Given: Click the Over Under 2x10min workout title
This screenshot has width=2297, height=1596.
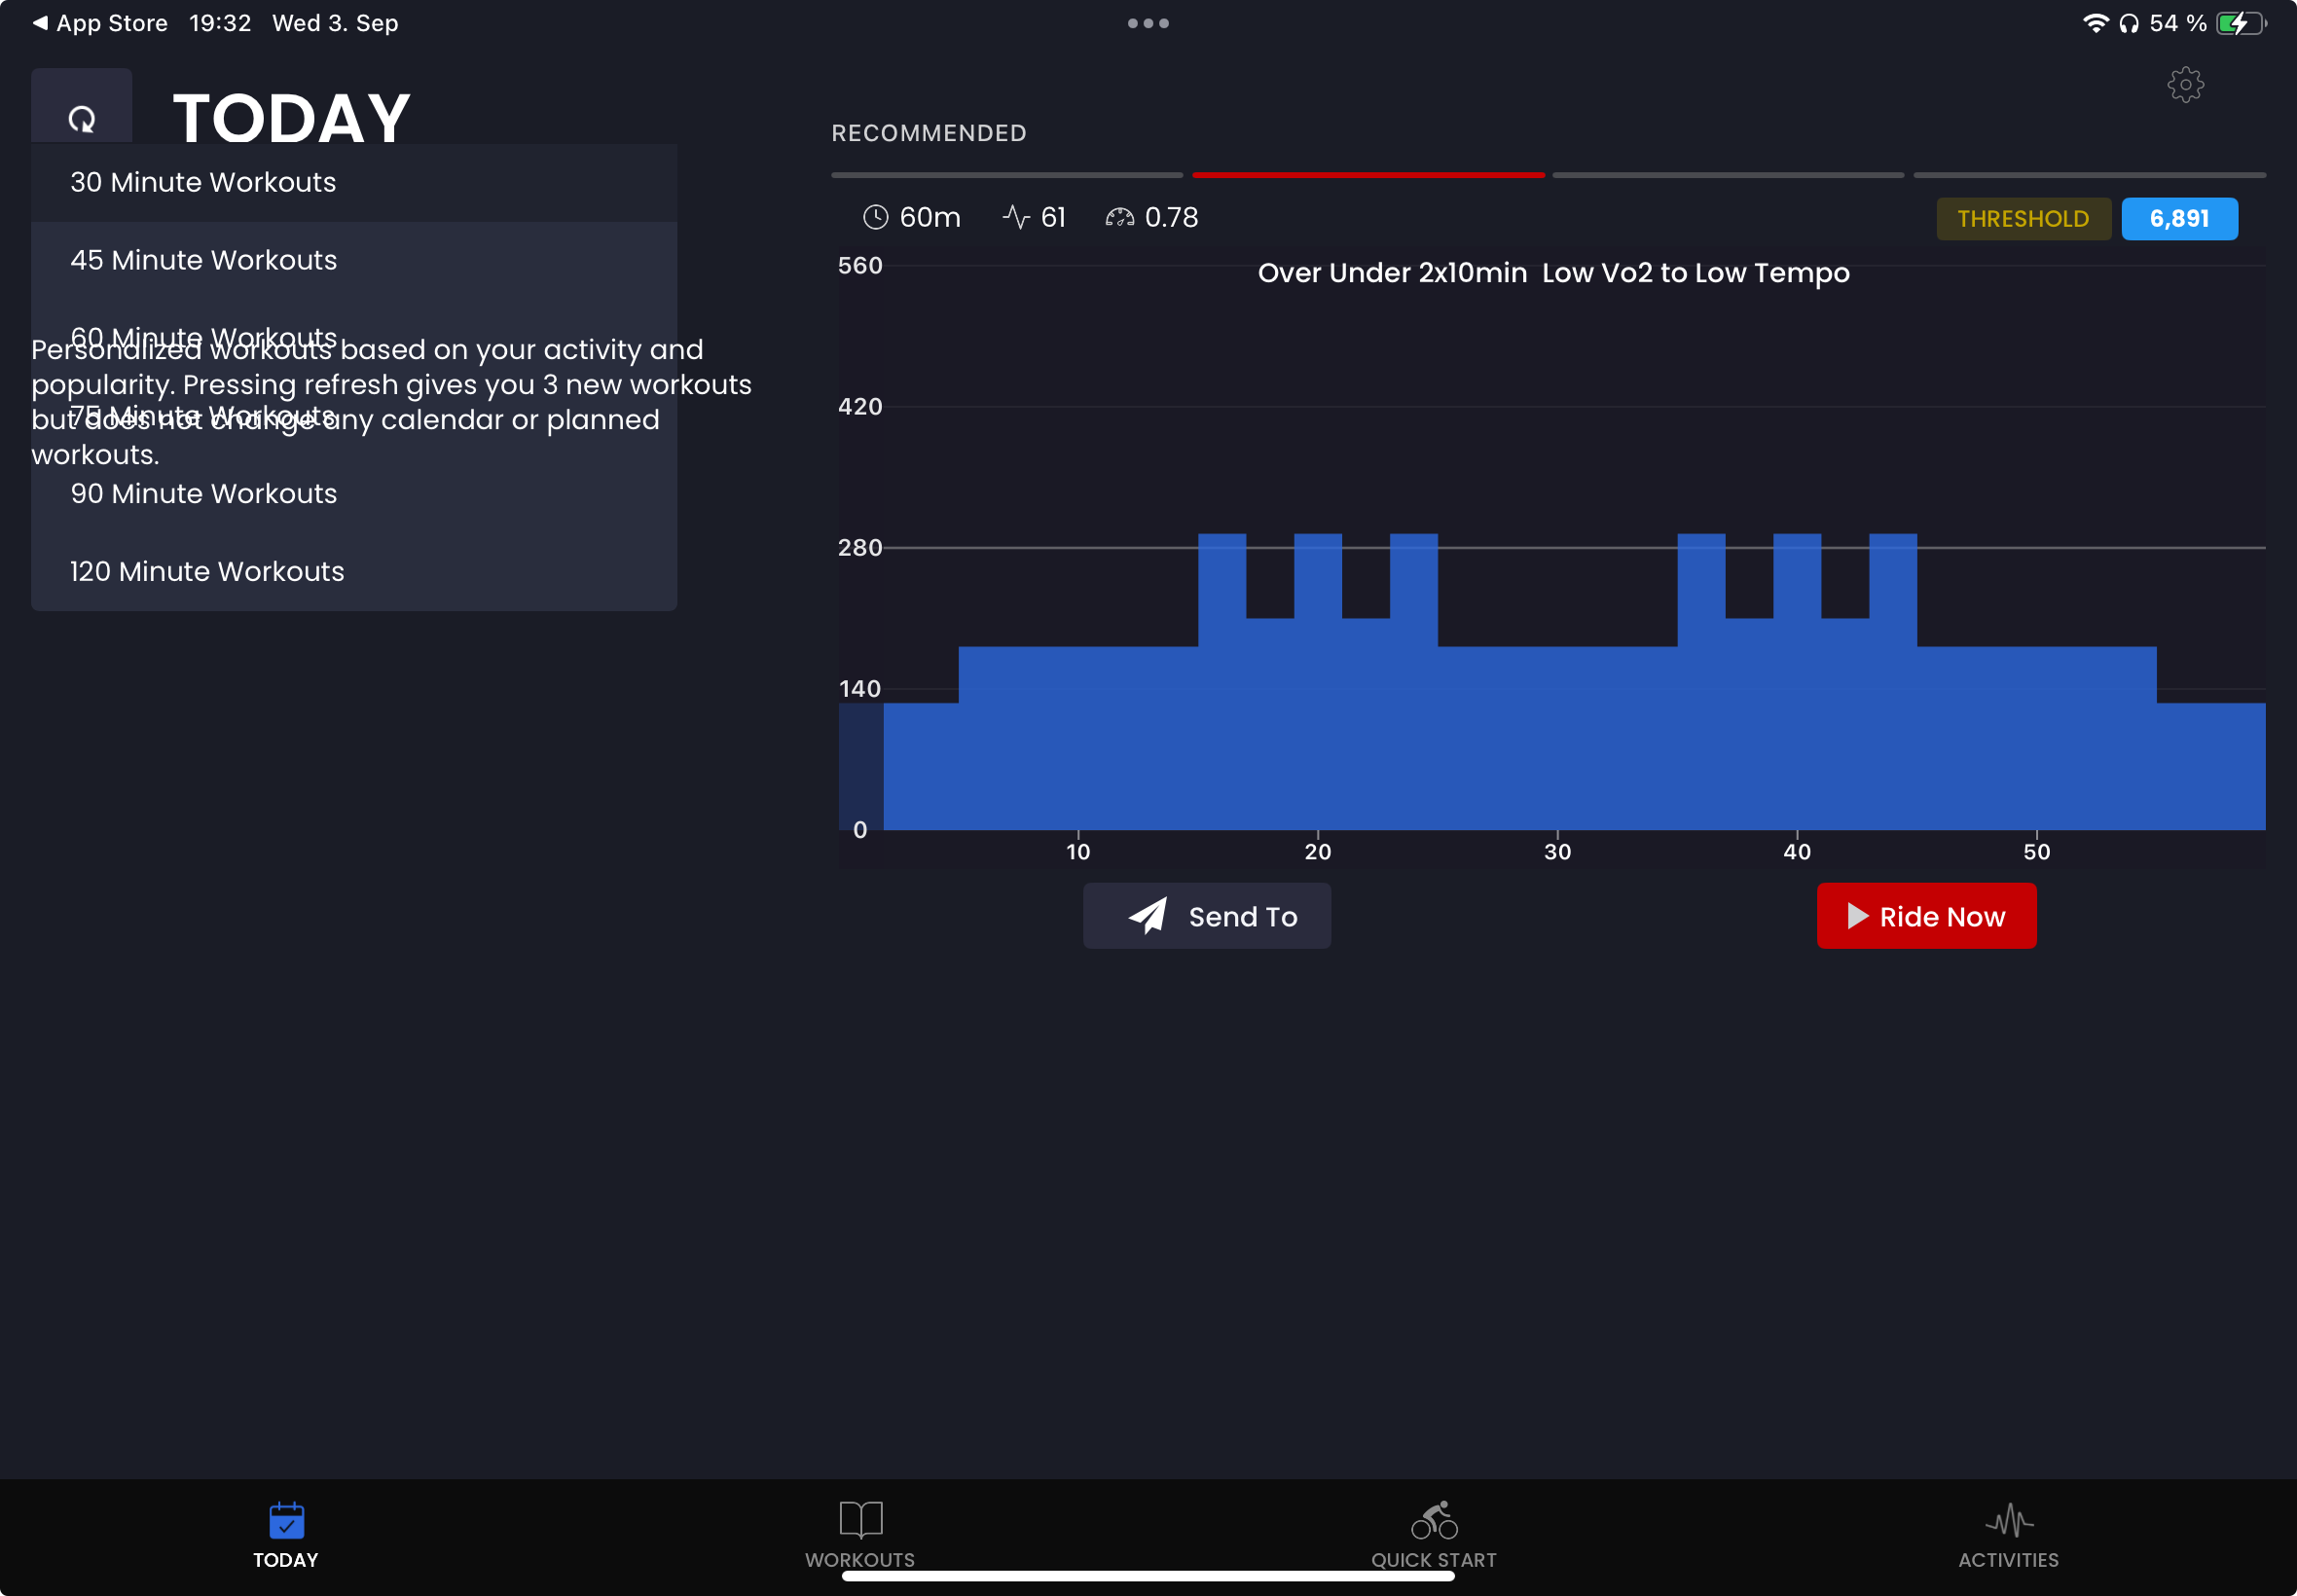Looking at the screenshot, I should pyautogui.click(x=1553, y=273).
